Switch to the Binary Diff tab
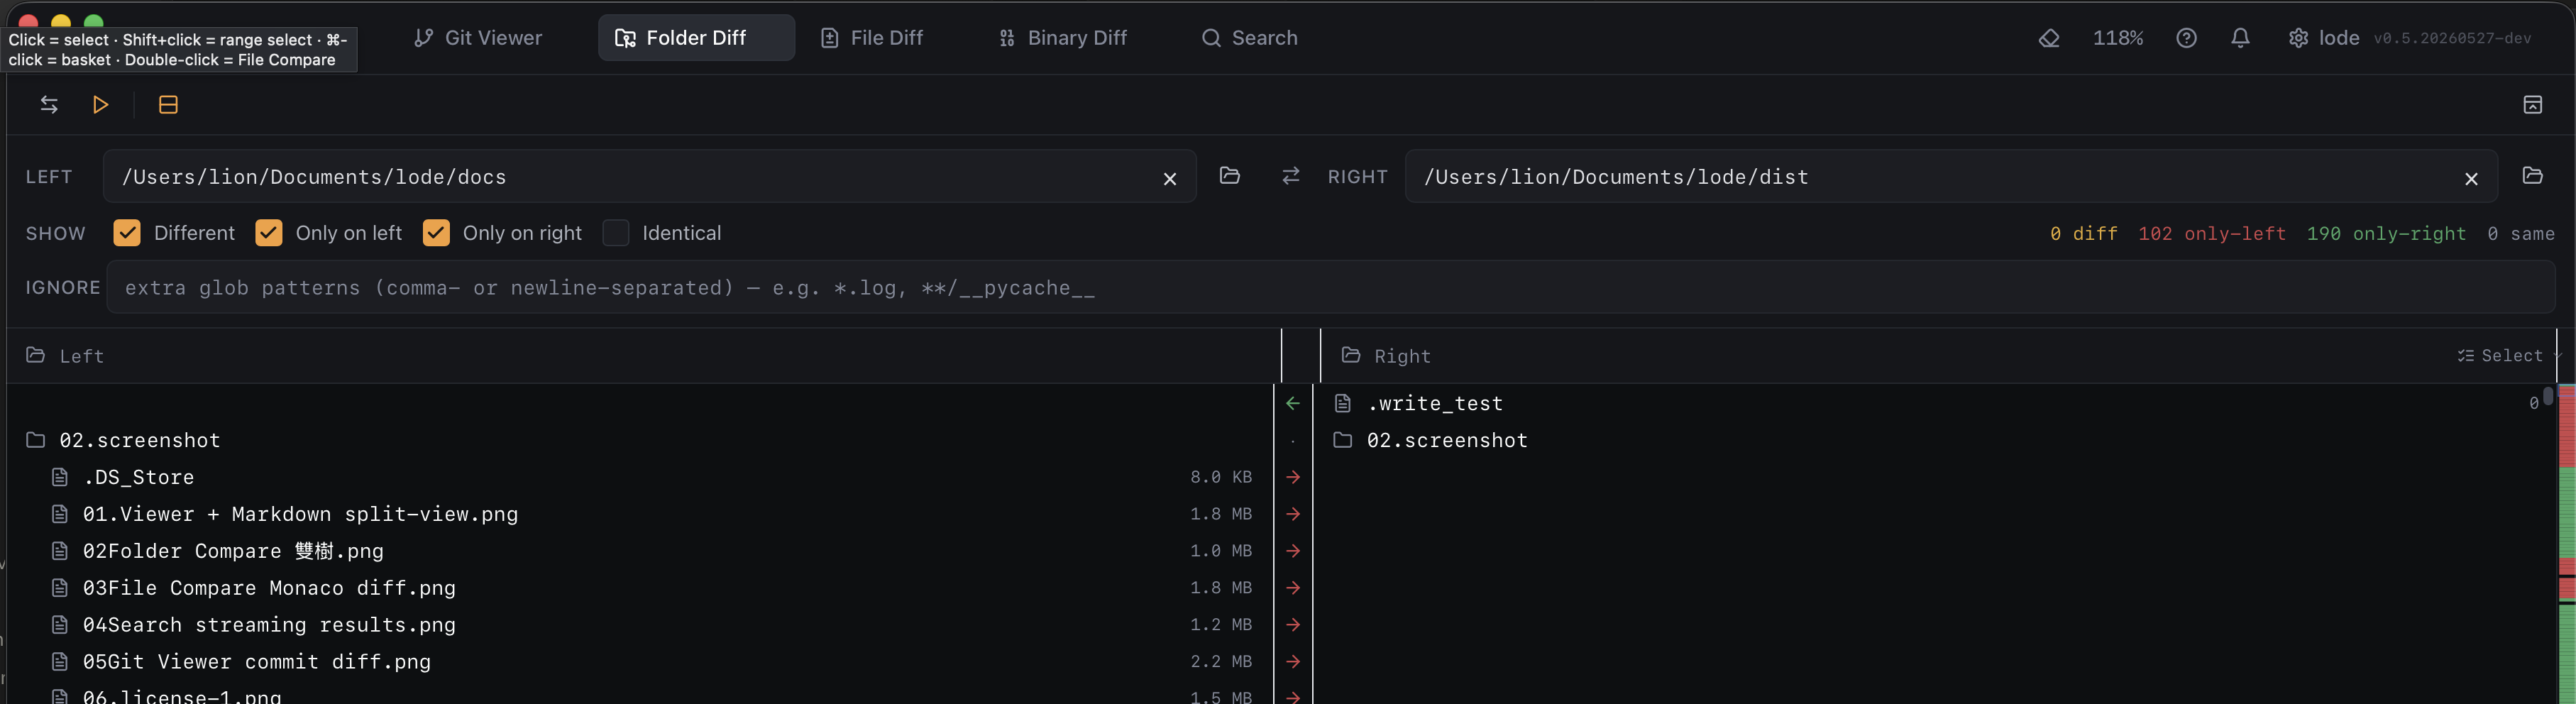This screenshot has width=2576, height=704. (x=1062, y=38)
